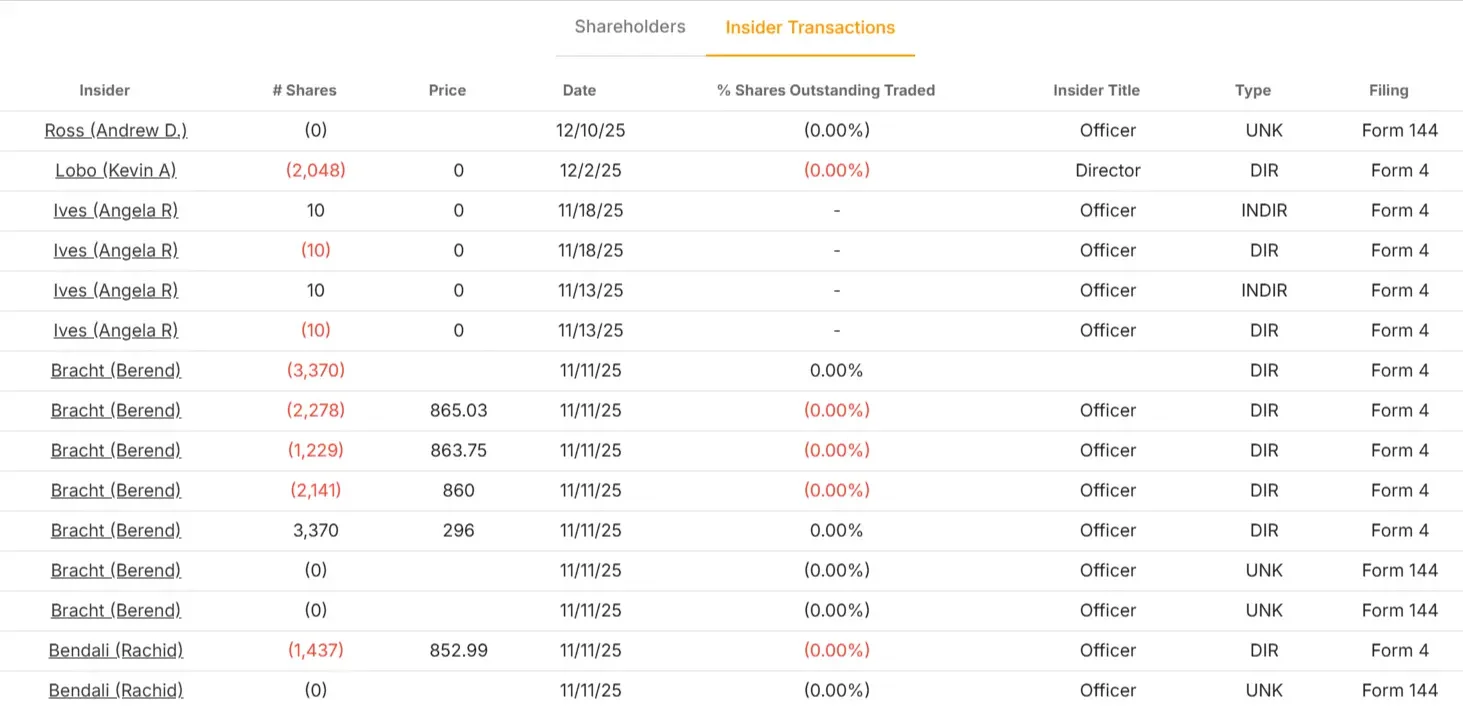Click the Date column header

[x=579, y=90]
